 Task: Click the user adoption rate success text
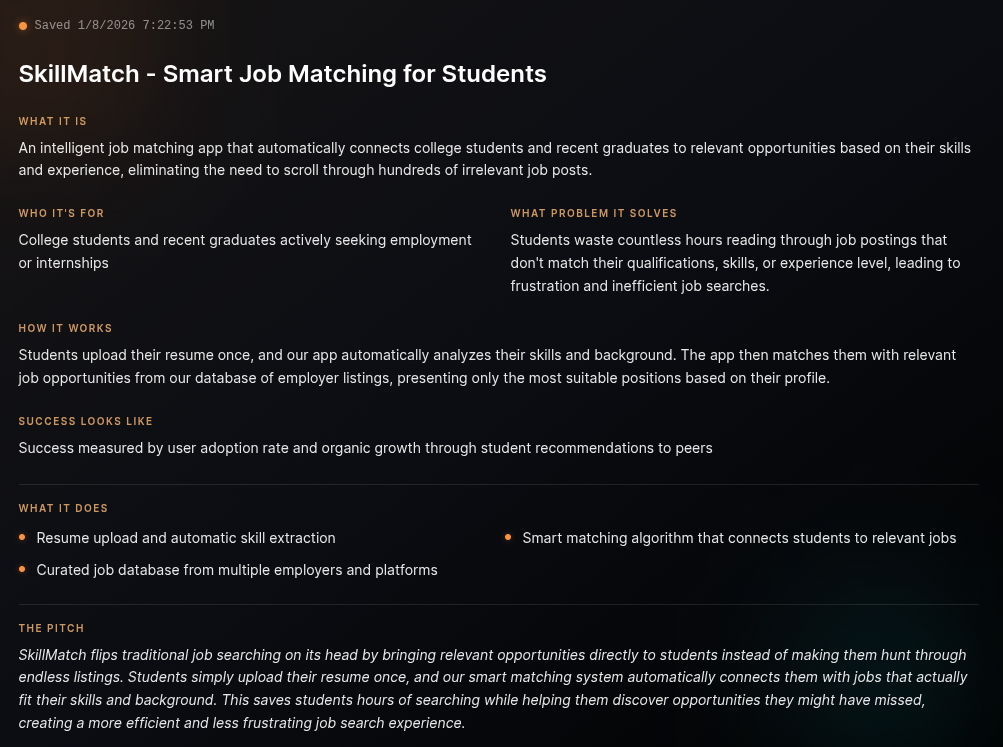click(365, 448)
